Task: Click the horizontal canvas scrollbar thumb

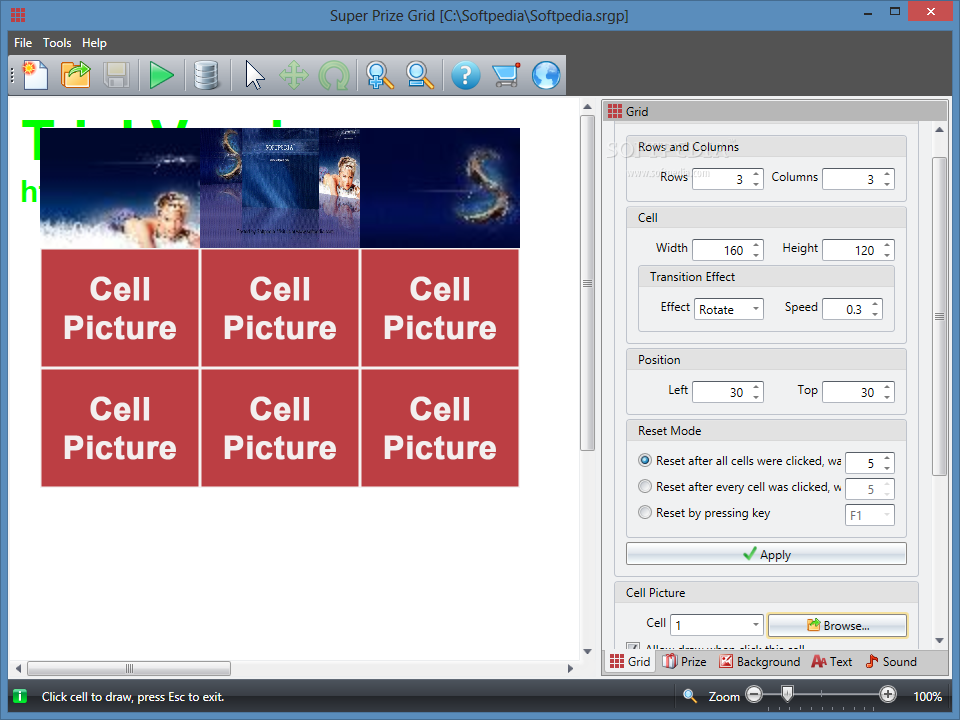Action: (x=129, y=668)
